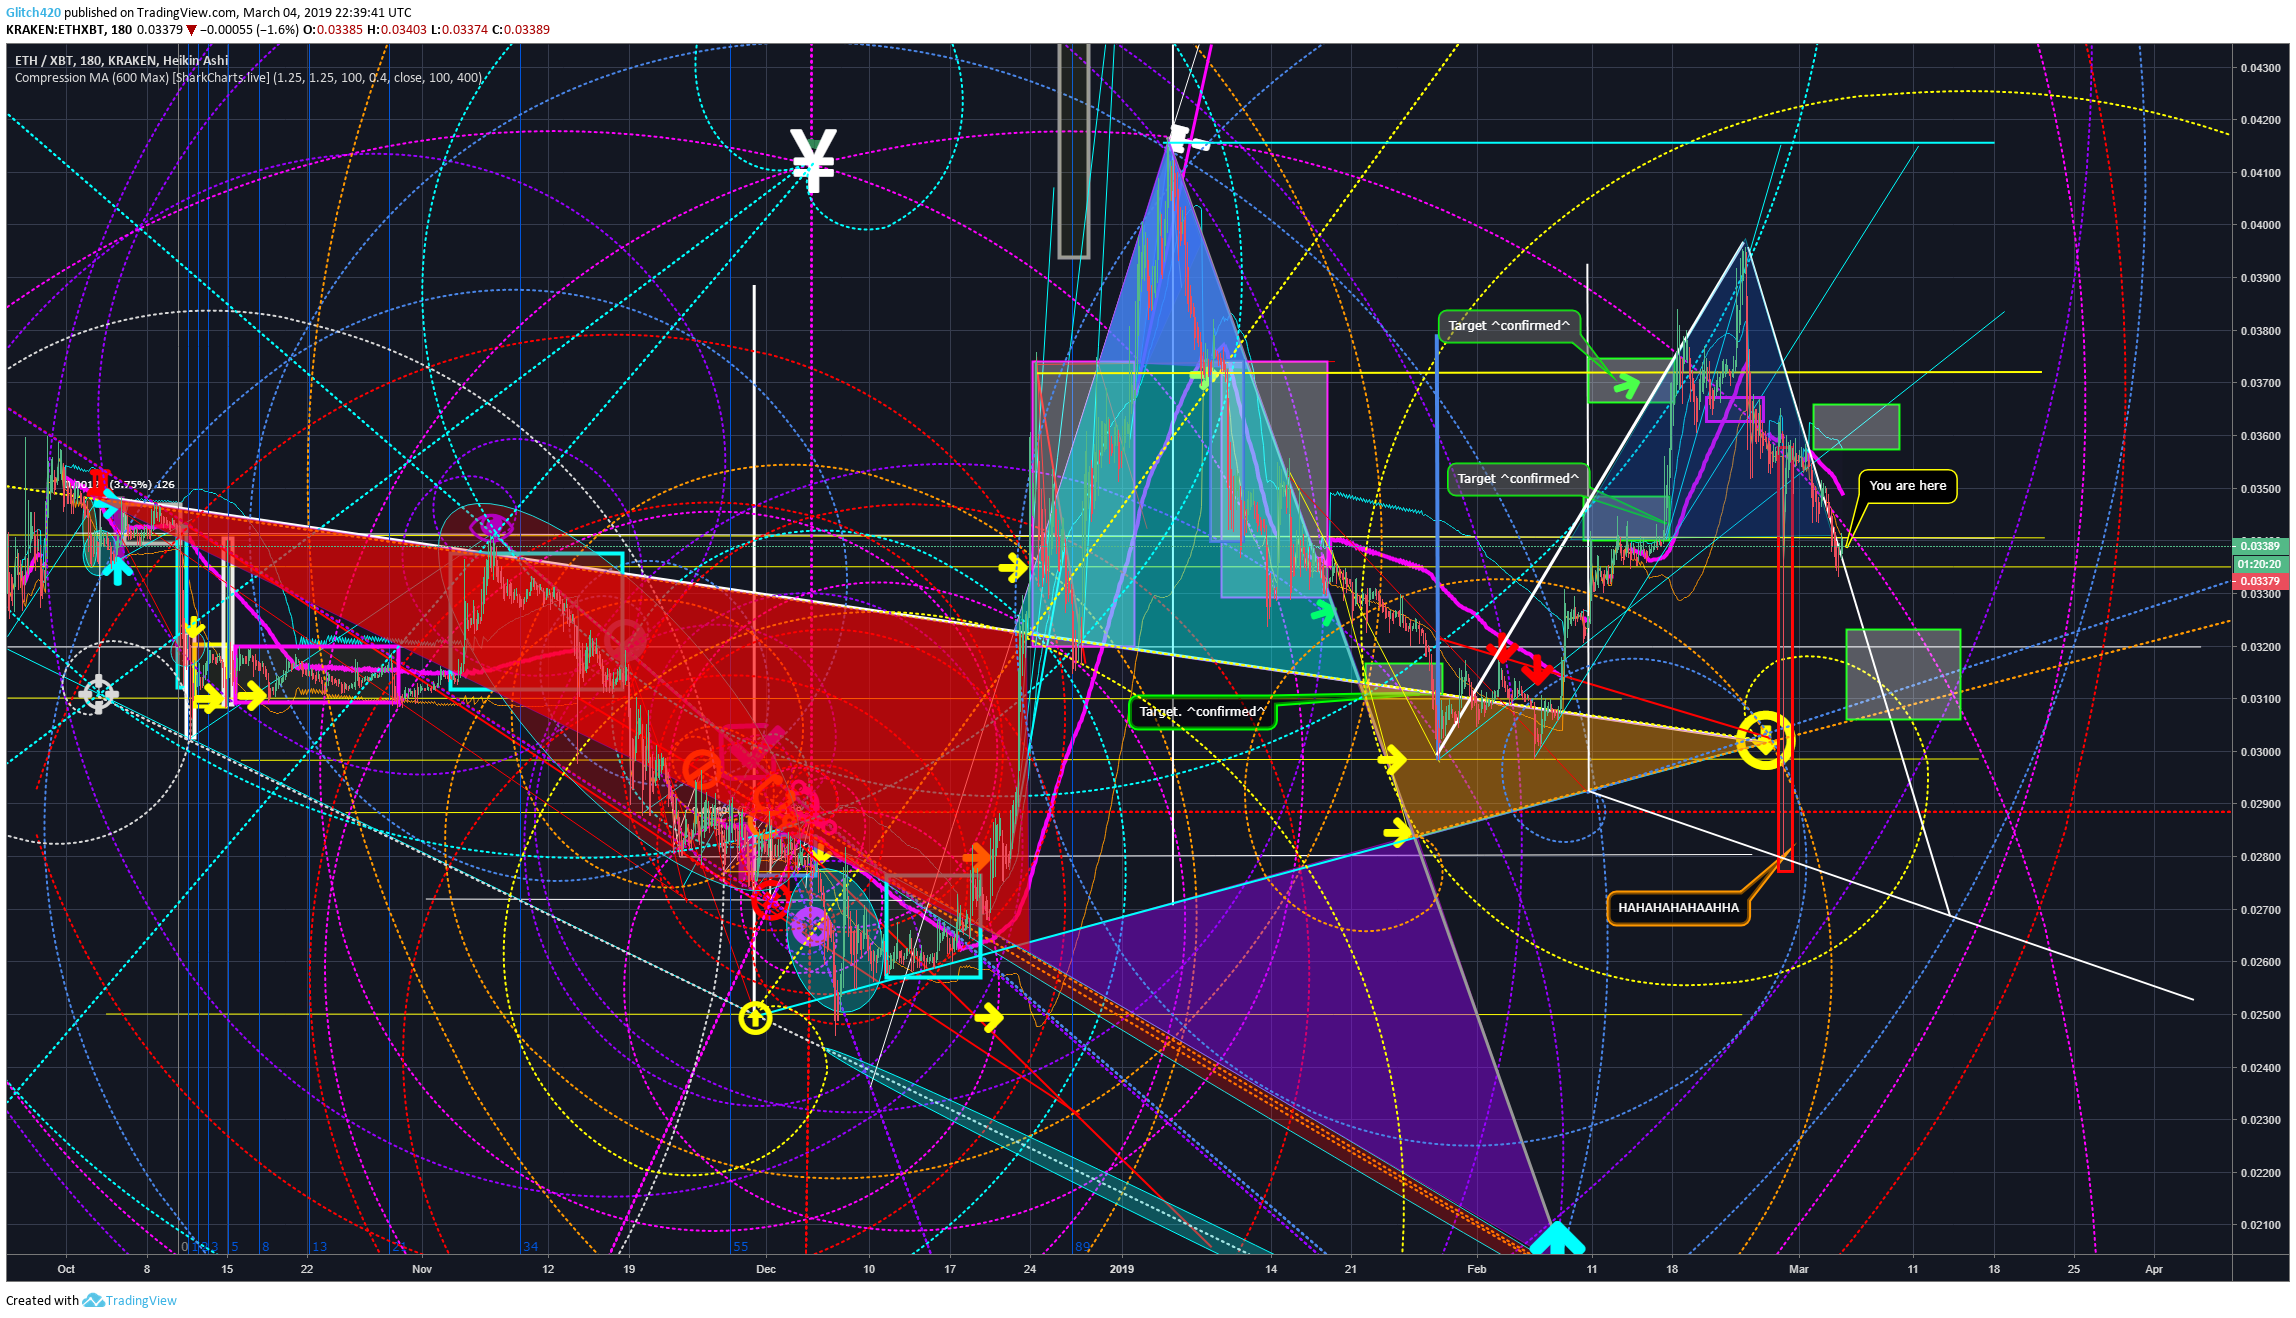Click the Oct date axis label

(x=66, y=1269)
